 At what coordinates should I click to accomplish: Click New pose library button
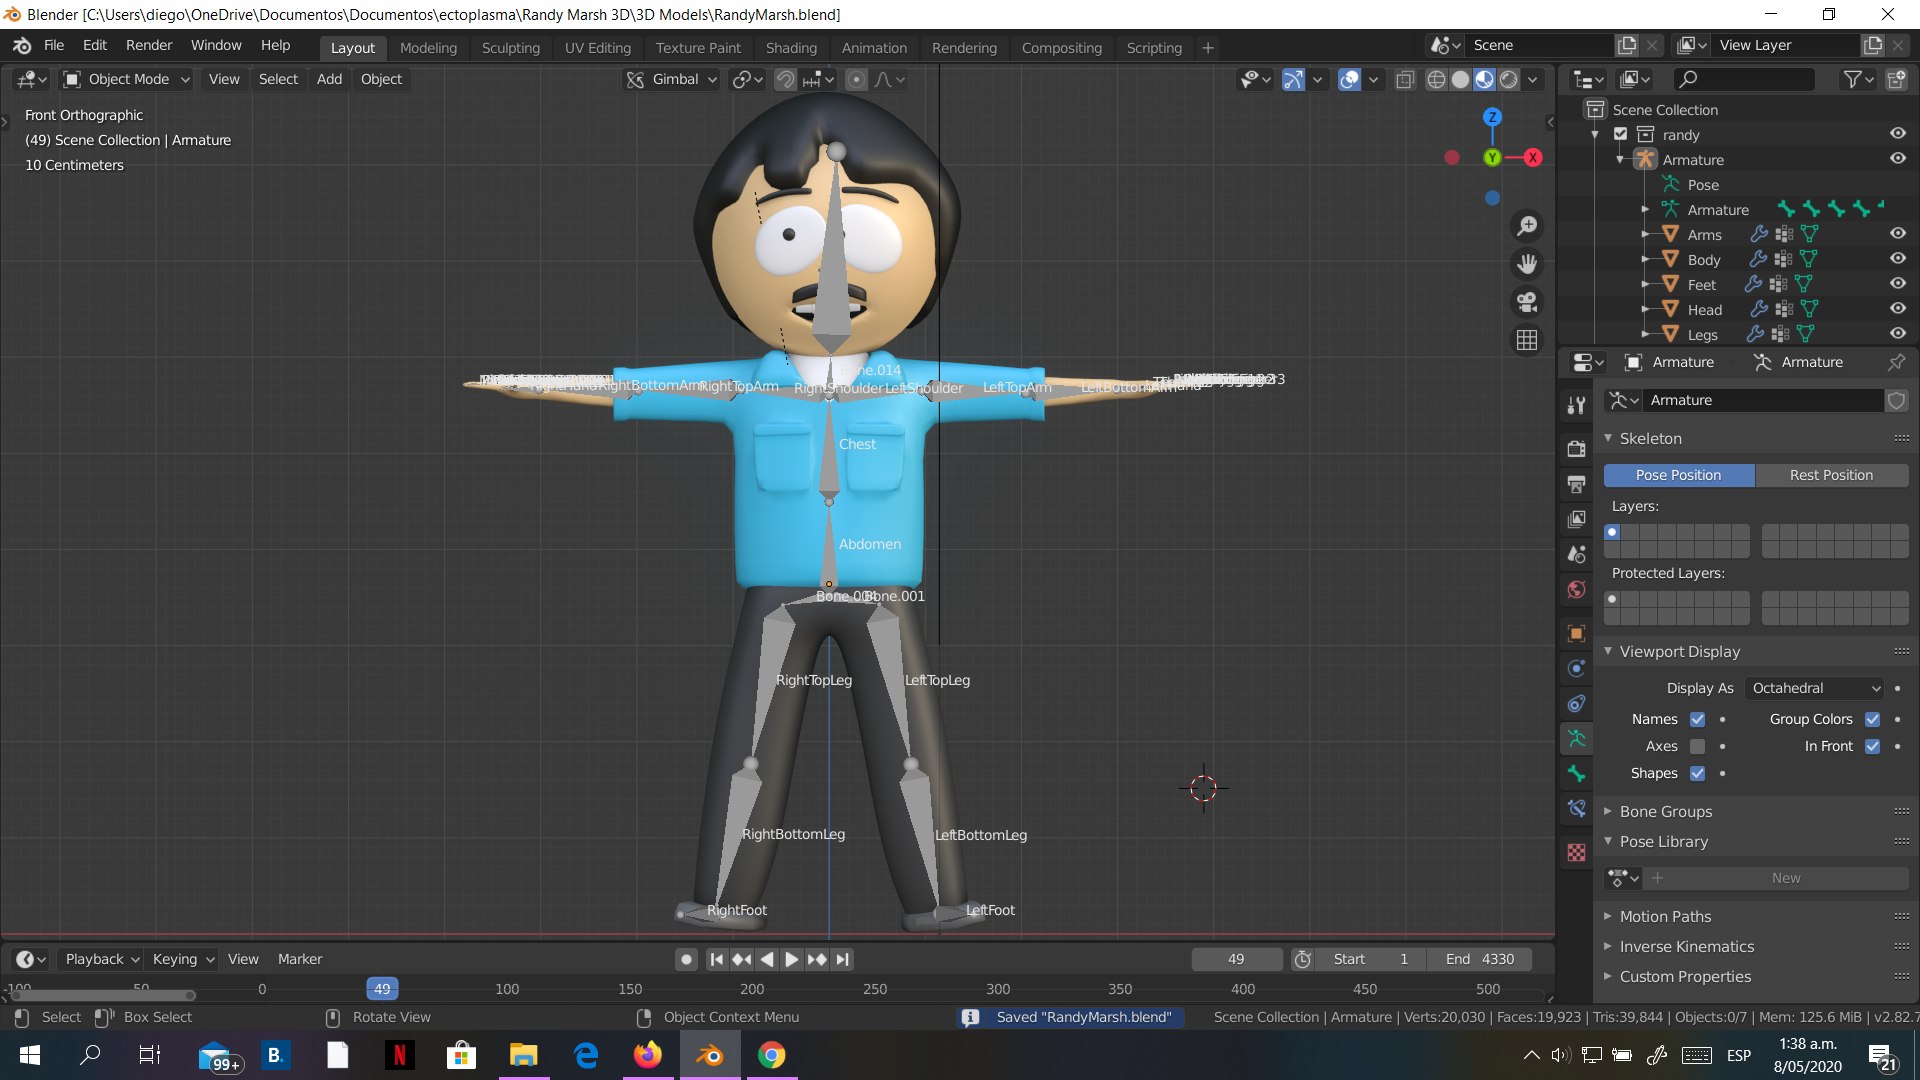click(1786, 878)
